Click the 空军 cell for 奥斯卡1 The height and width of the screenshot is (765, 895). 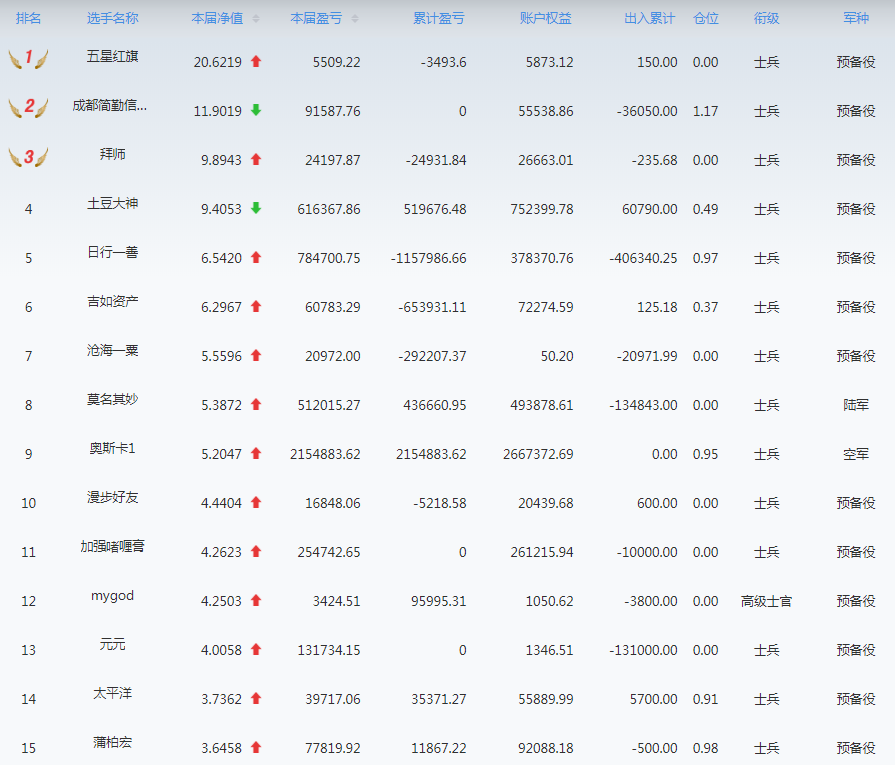point(856,454)
